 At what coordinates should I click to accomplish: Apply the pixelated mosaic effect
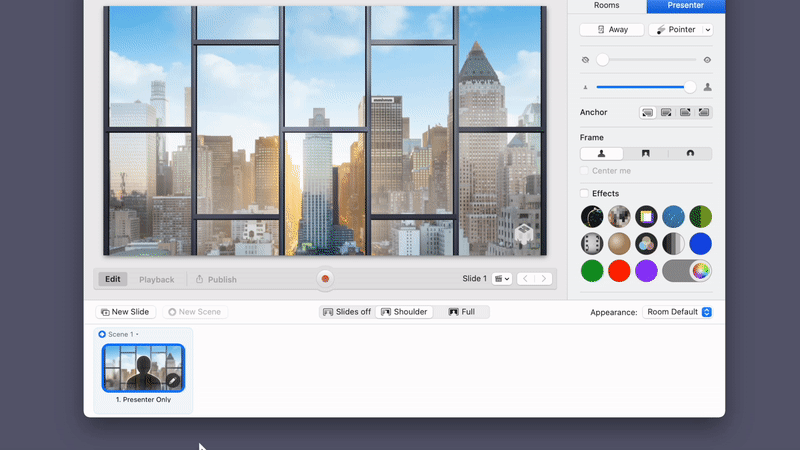coord(619,217)
